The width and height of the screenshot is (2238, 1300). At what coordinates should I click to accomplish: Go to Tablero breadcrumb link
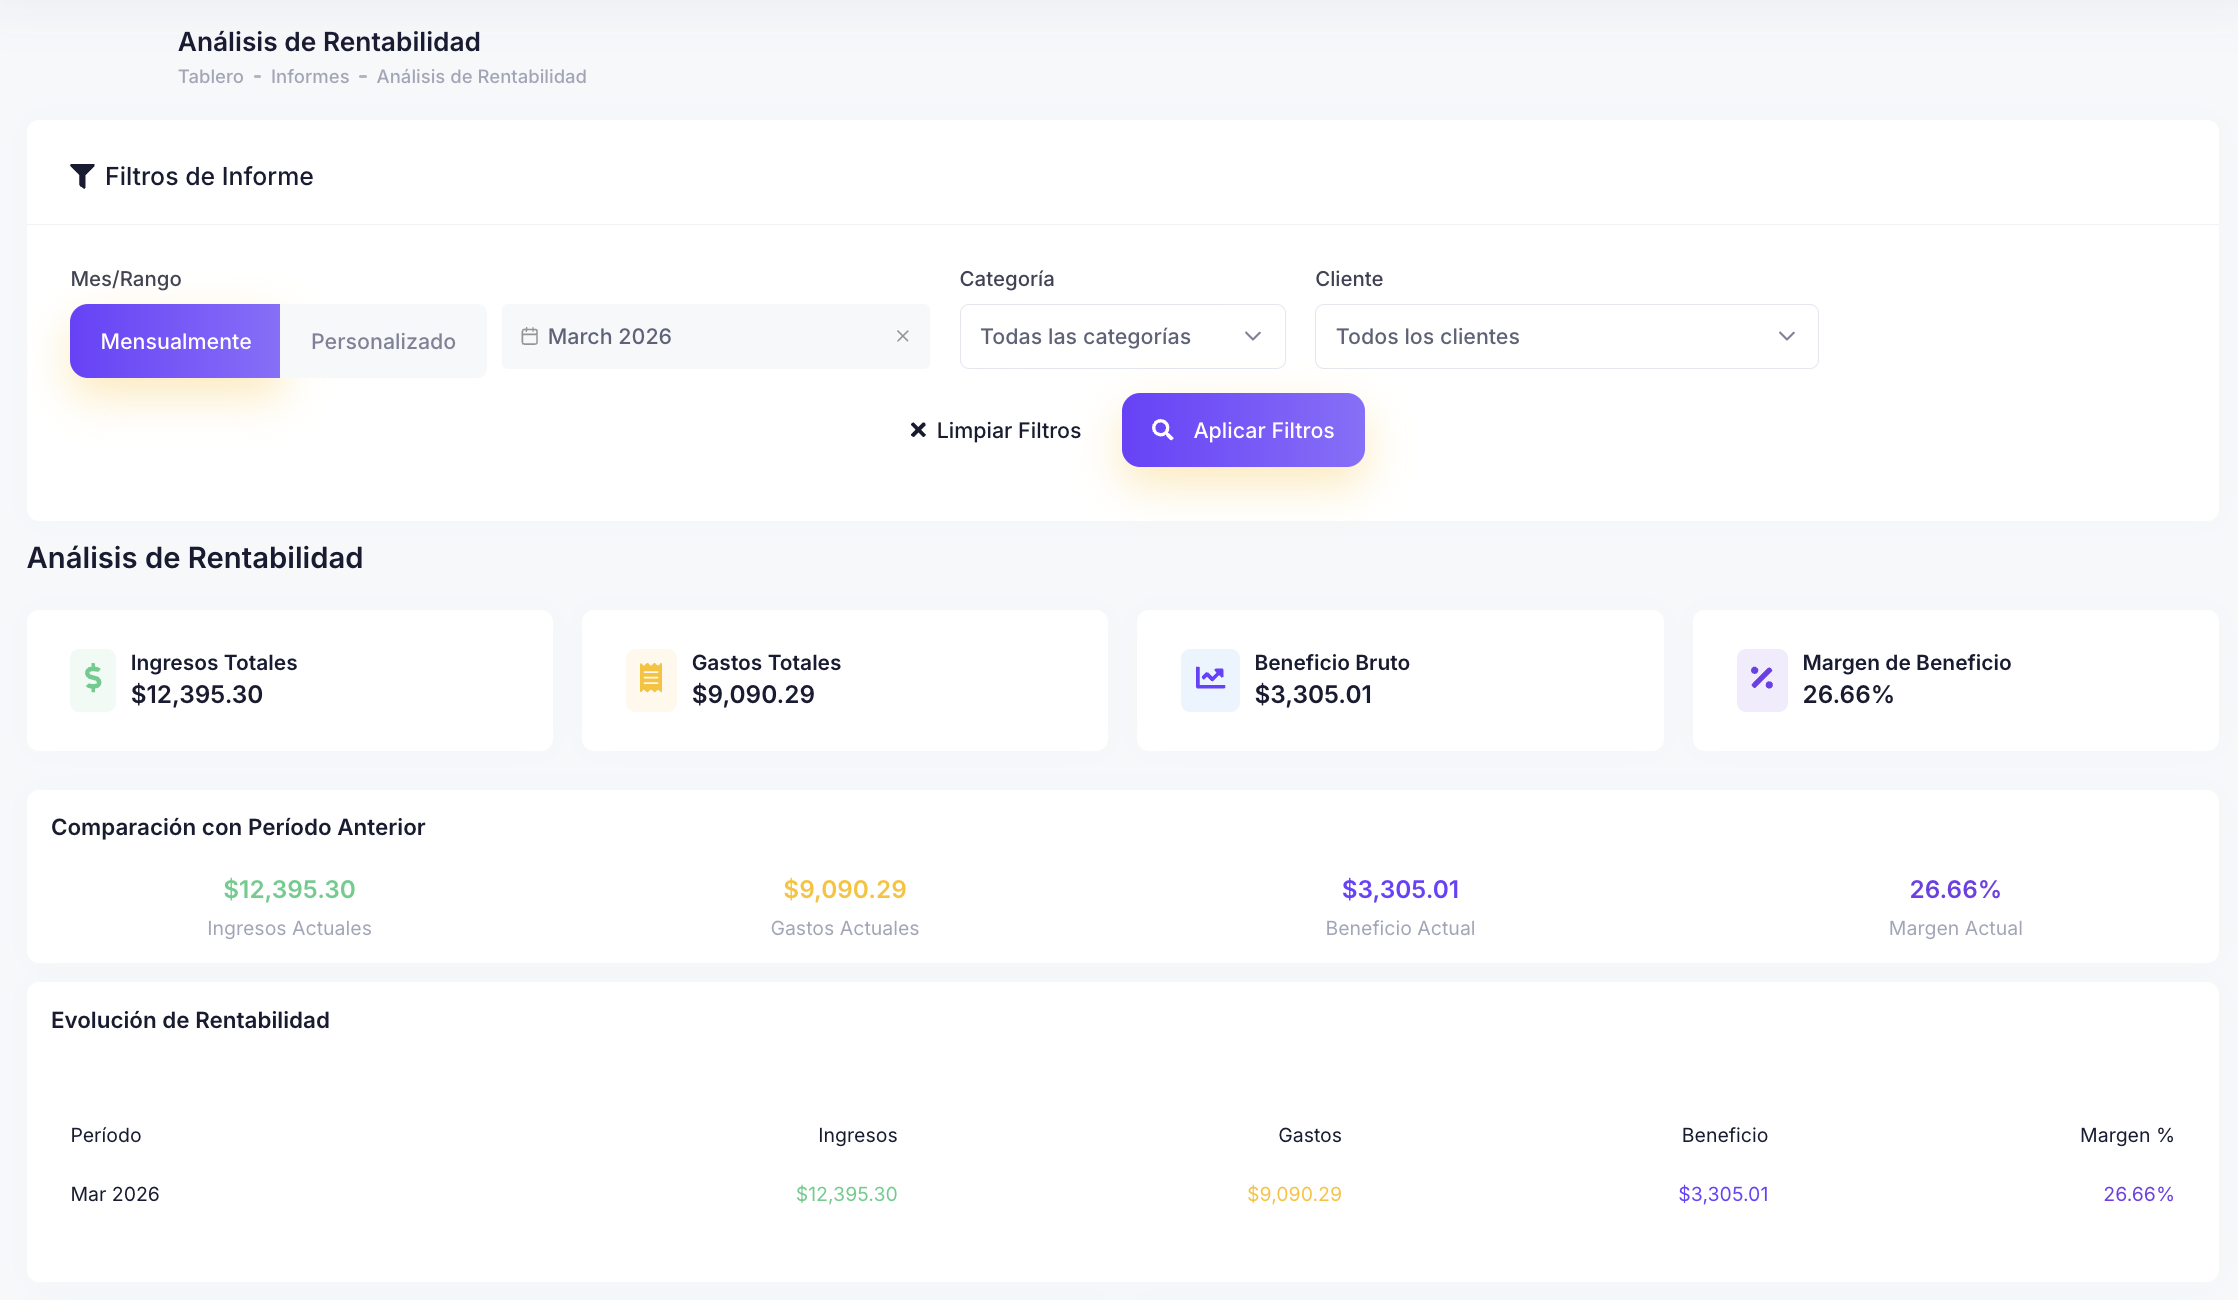pyautogui.click(x=211, y=77)
